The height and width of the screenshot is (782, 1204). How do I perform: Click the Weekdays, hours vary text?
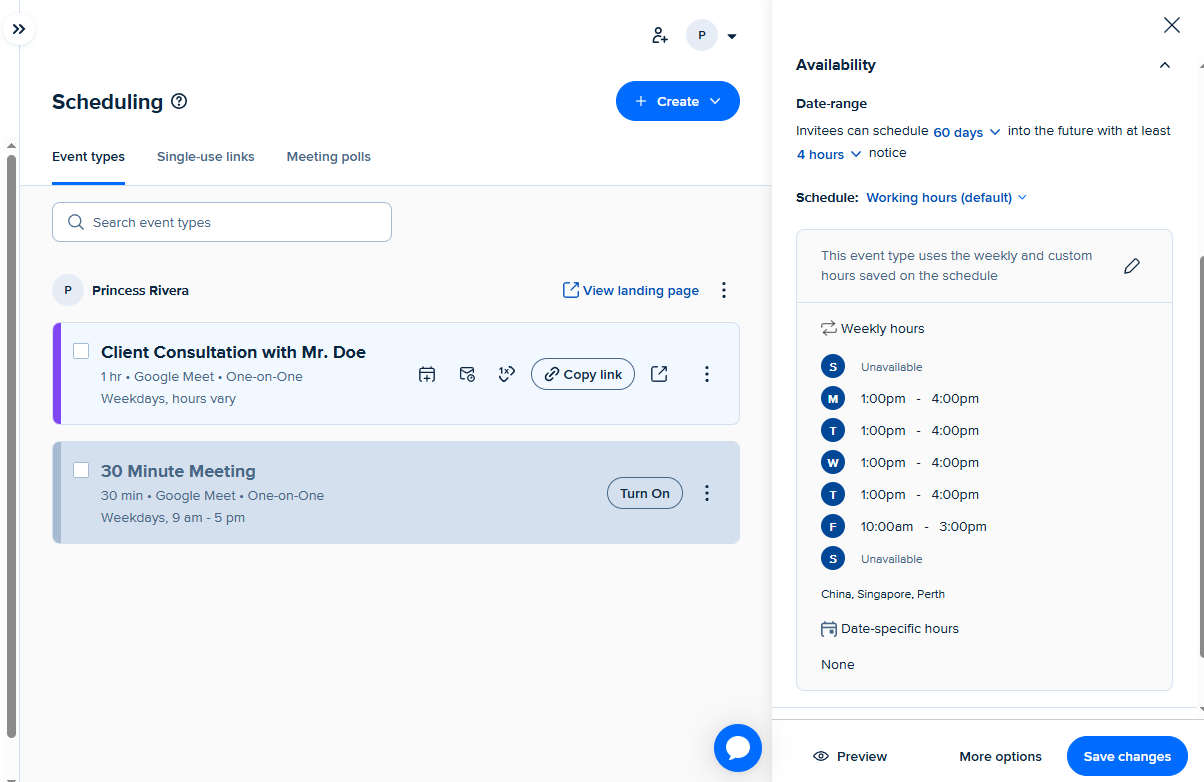[168, 398]
